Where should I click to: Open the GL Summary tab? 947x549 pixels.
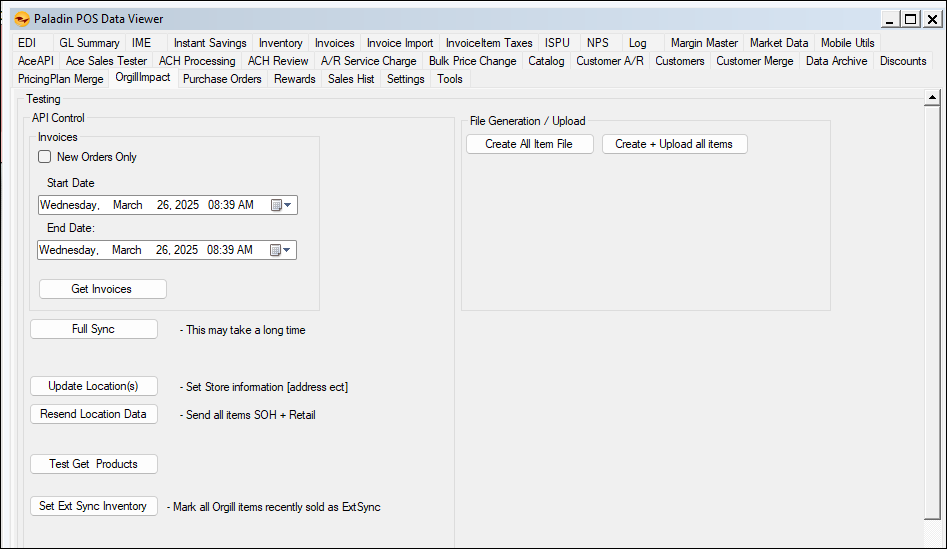click(x=89, y=43)
